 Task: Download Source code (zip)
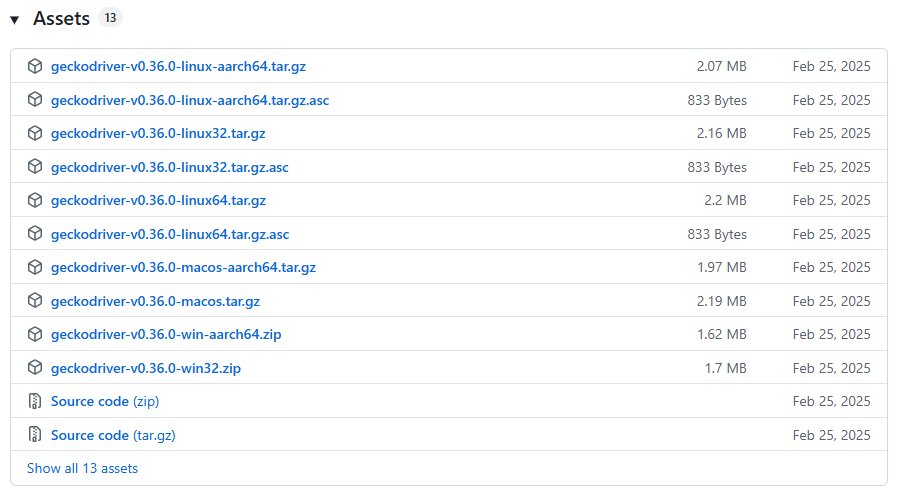105,401
